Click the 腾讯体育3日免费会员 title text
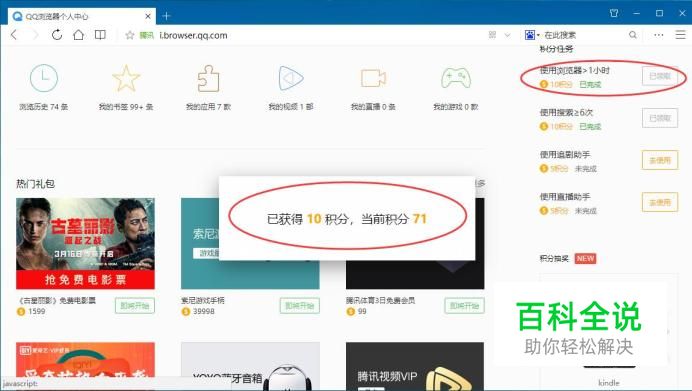692x391 pixels. pos(380,301)
